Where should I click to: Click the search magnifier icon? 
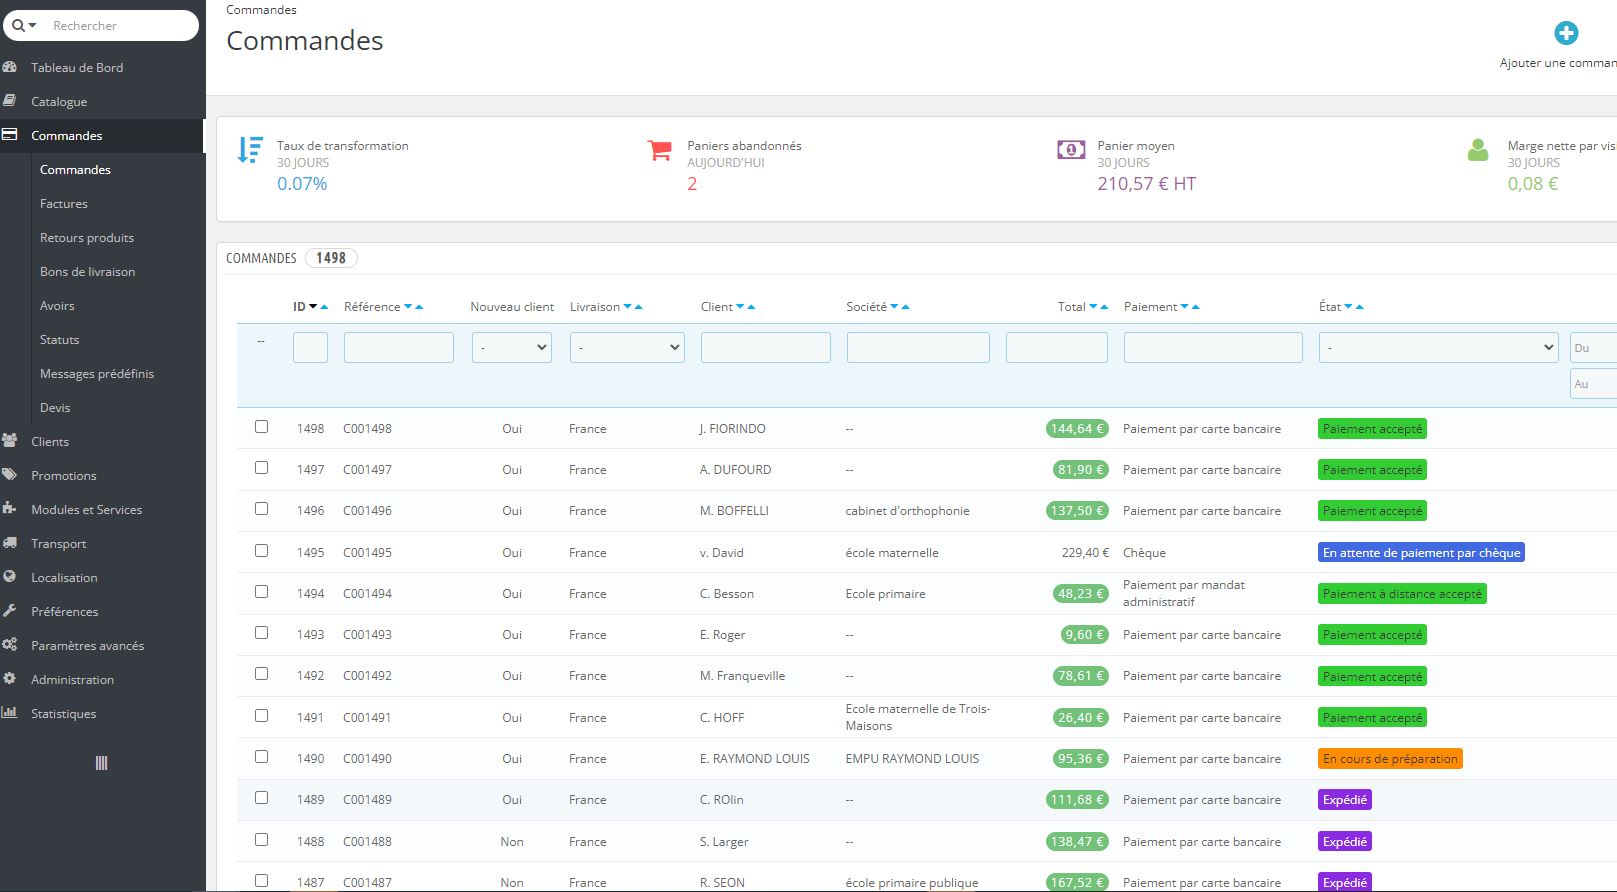(x=19, y=26)
